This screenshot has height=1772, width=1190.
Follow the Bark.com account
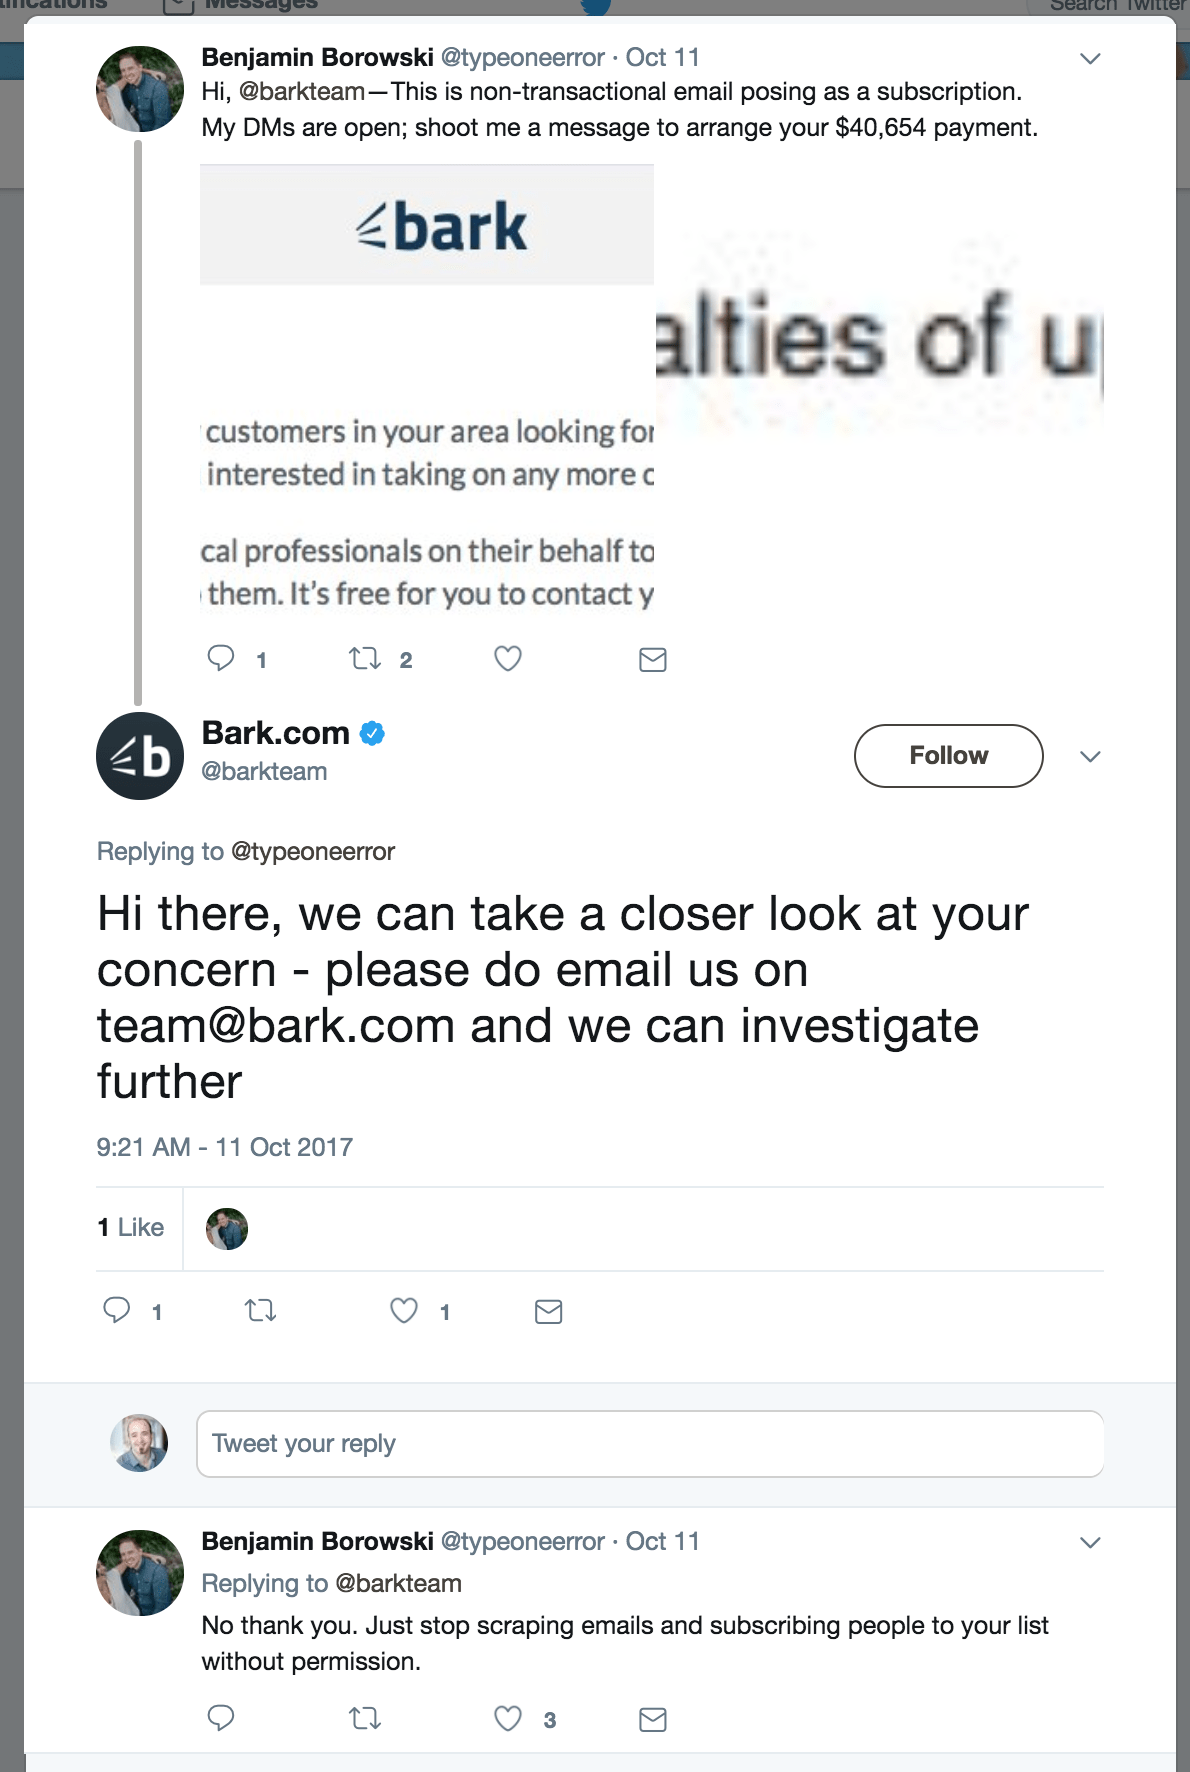tap(948, 755)
